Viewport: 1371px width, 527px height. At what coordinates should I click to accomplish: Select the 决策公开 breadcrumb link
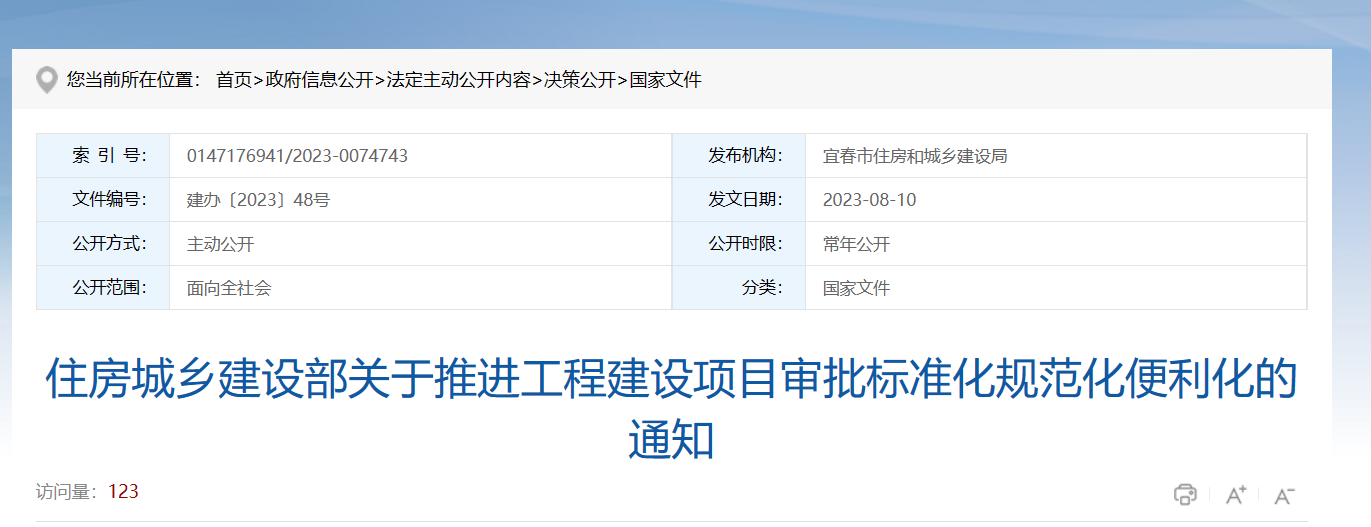tap(580, 80)
